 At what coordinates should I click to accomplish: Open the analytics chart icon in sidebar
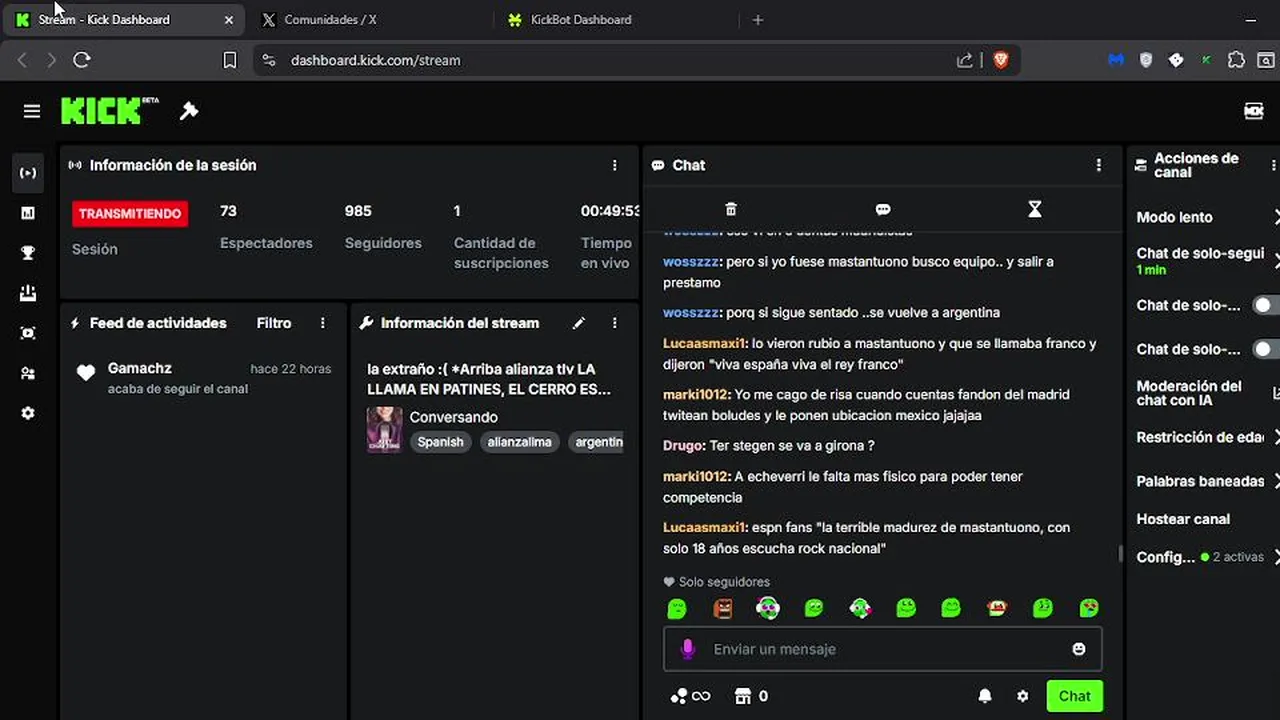click(x=28, y=213)
